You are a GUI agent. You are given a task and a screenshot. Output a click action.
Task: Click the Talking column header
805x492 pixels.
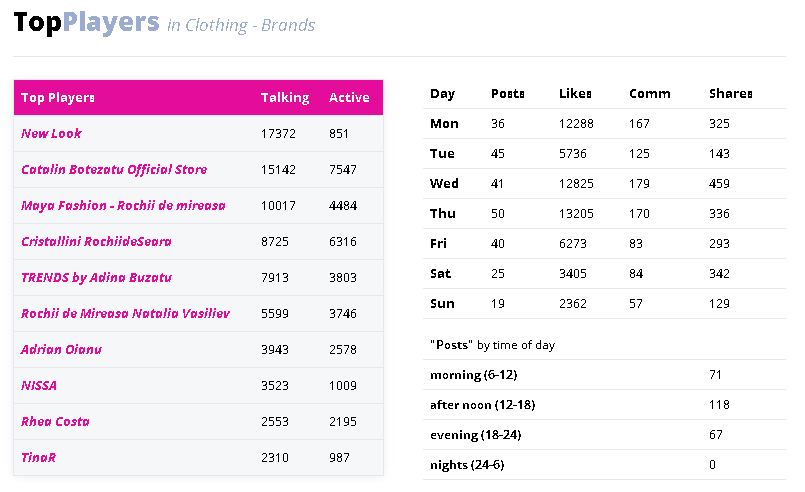coord(285,98)
